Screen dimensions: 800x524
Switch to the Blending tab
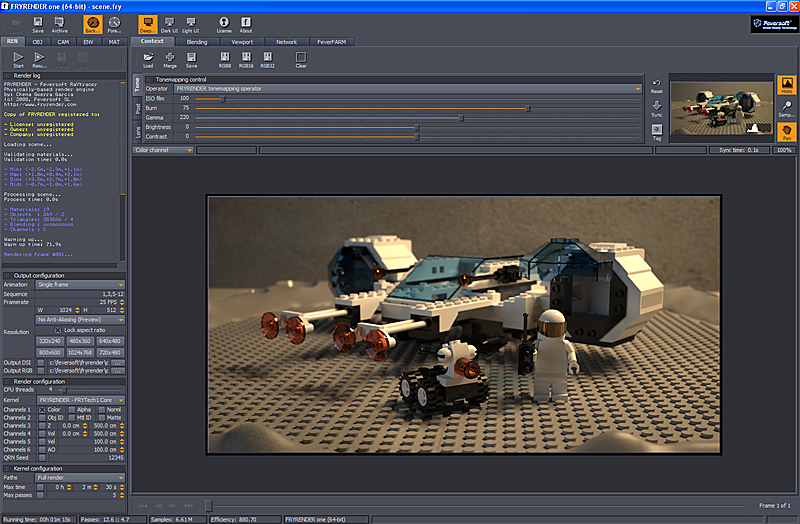coord(197,42)
